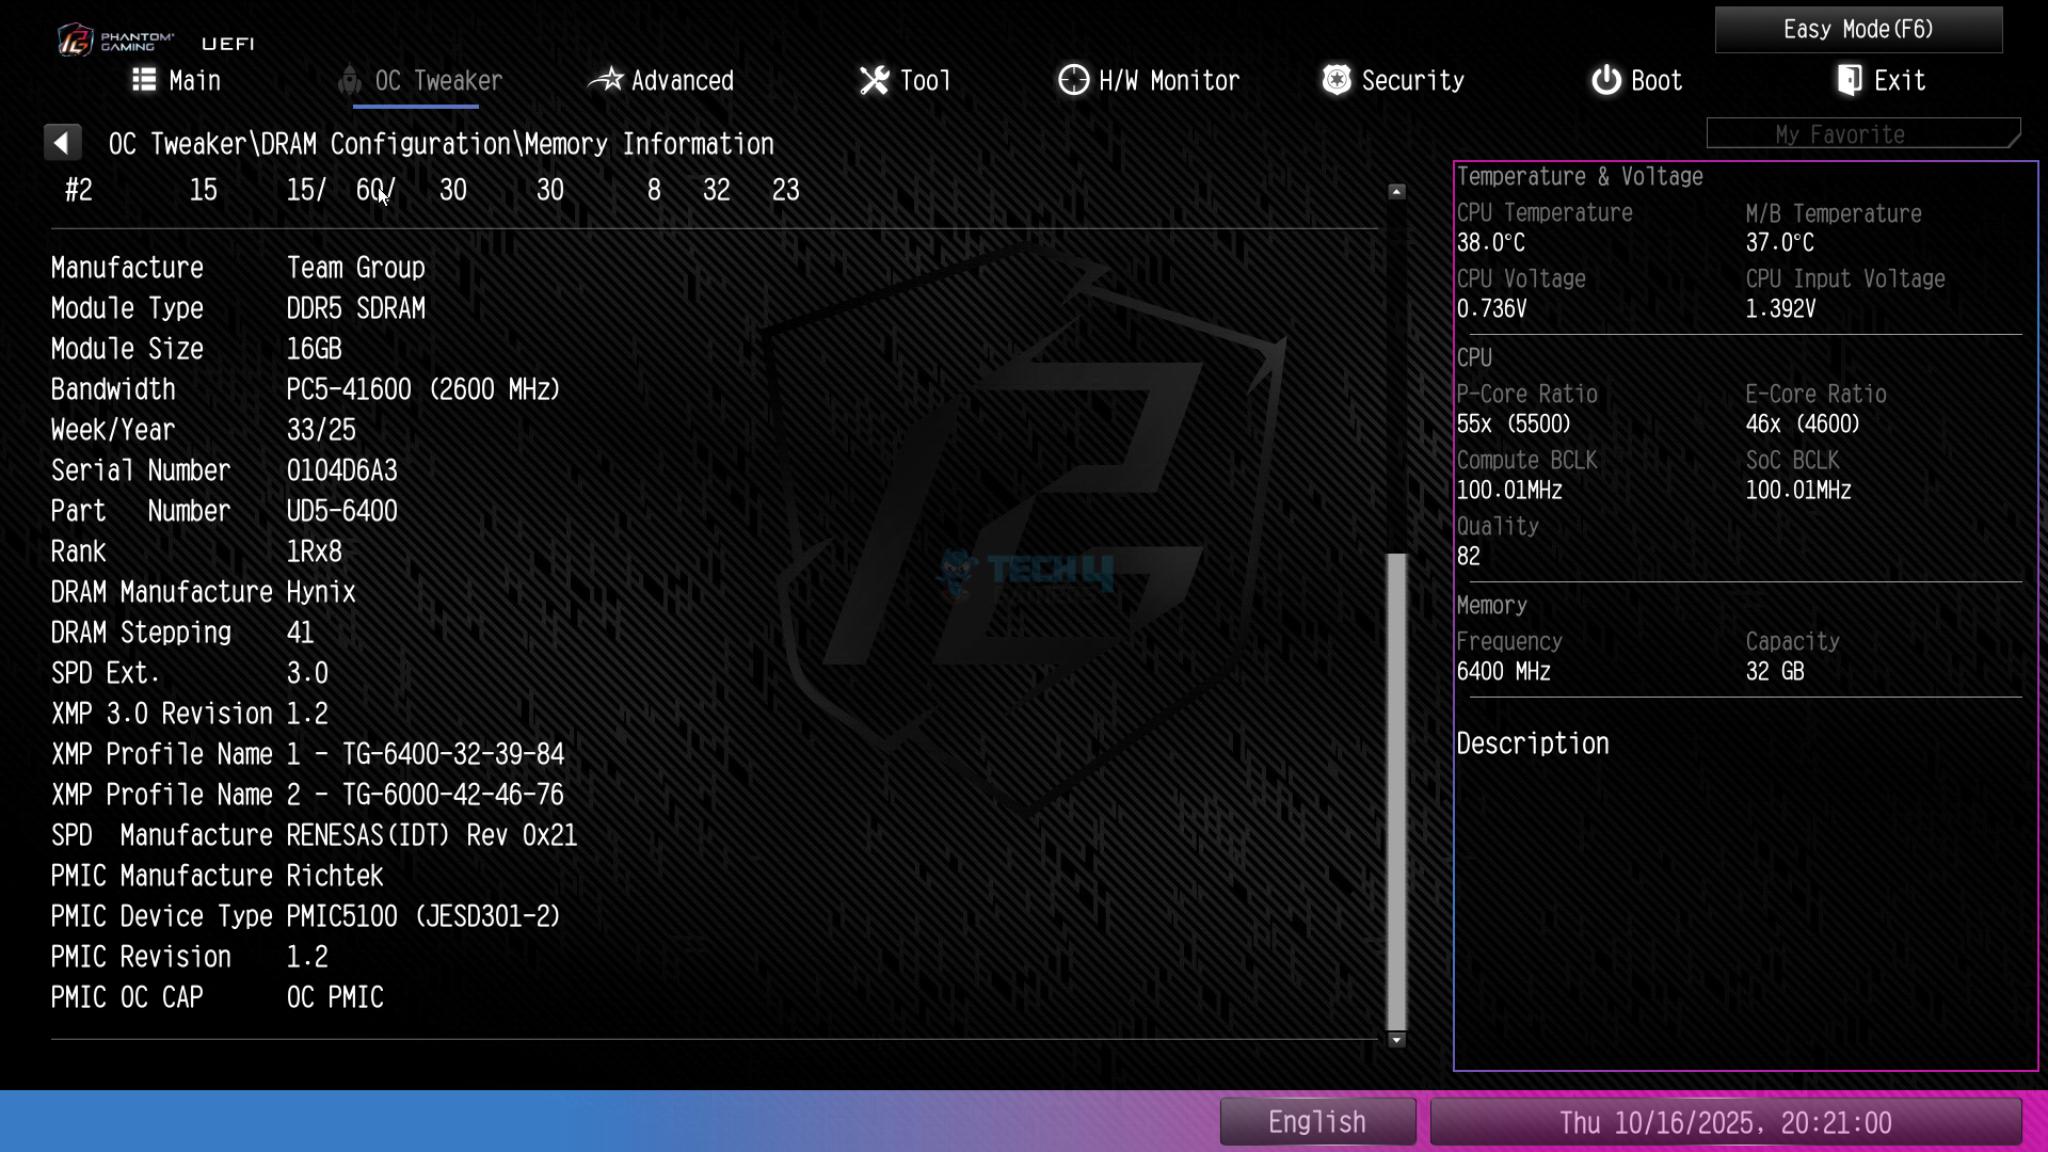Open the H/W Monitor tab
Image resolution: width=2048 pixels, height=1152 pixels.
pyautogui.click(x=1168, y=80)
